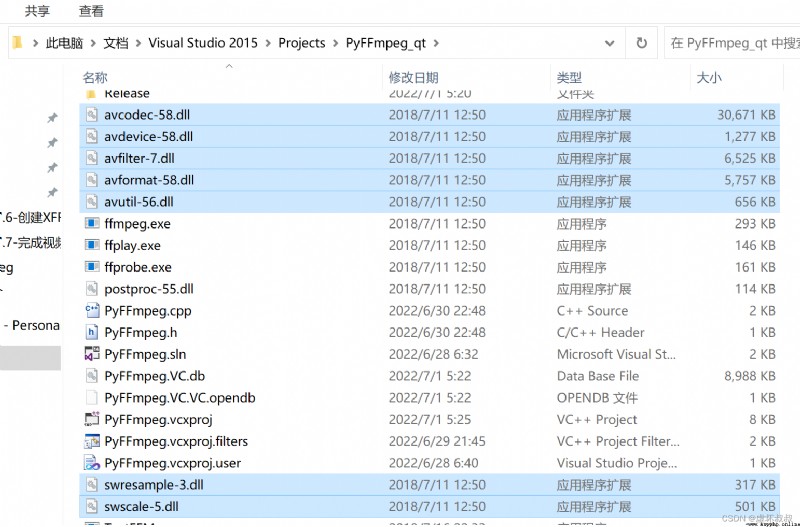Click folder icon in address bar

(x=17, y=42)
